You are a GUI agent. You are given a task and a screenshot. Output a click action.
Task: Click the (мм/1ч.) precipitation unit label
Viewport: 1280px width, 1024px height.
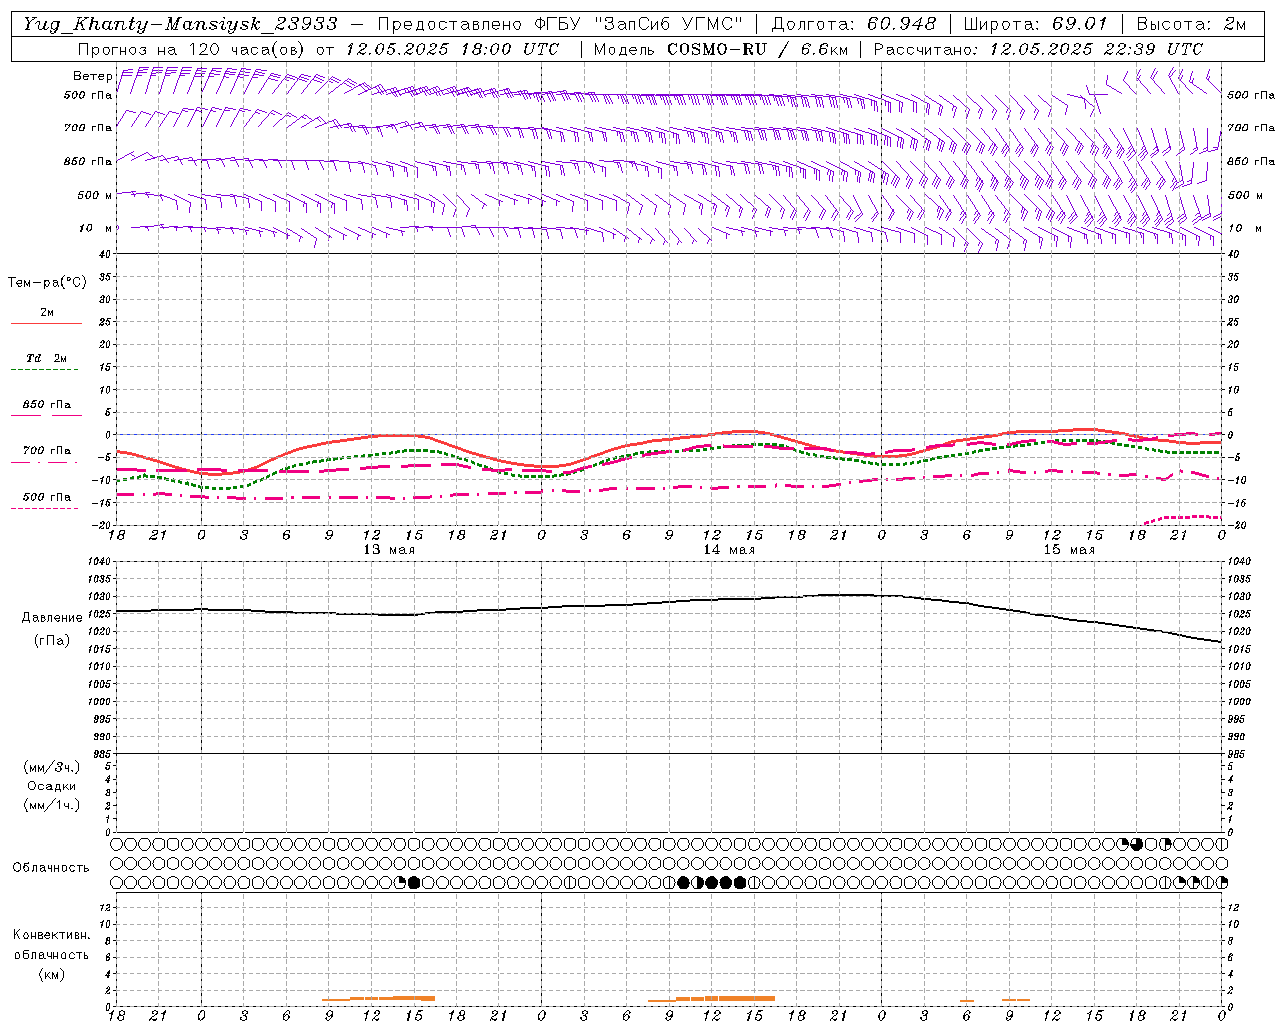[52, 805]
